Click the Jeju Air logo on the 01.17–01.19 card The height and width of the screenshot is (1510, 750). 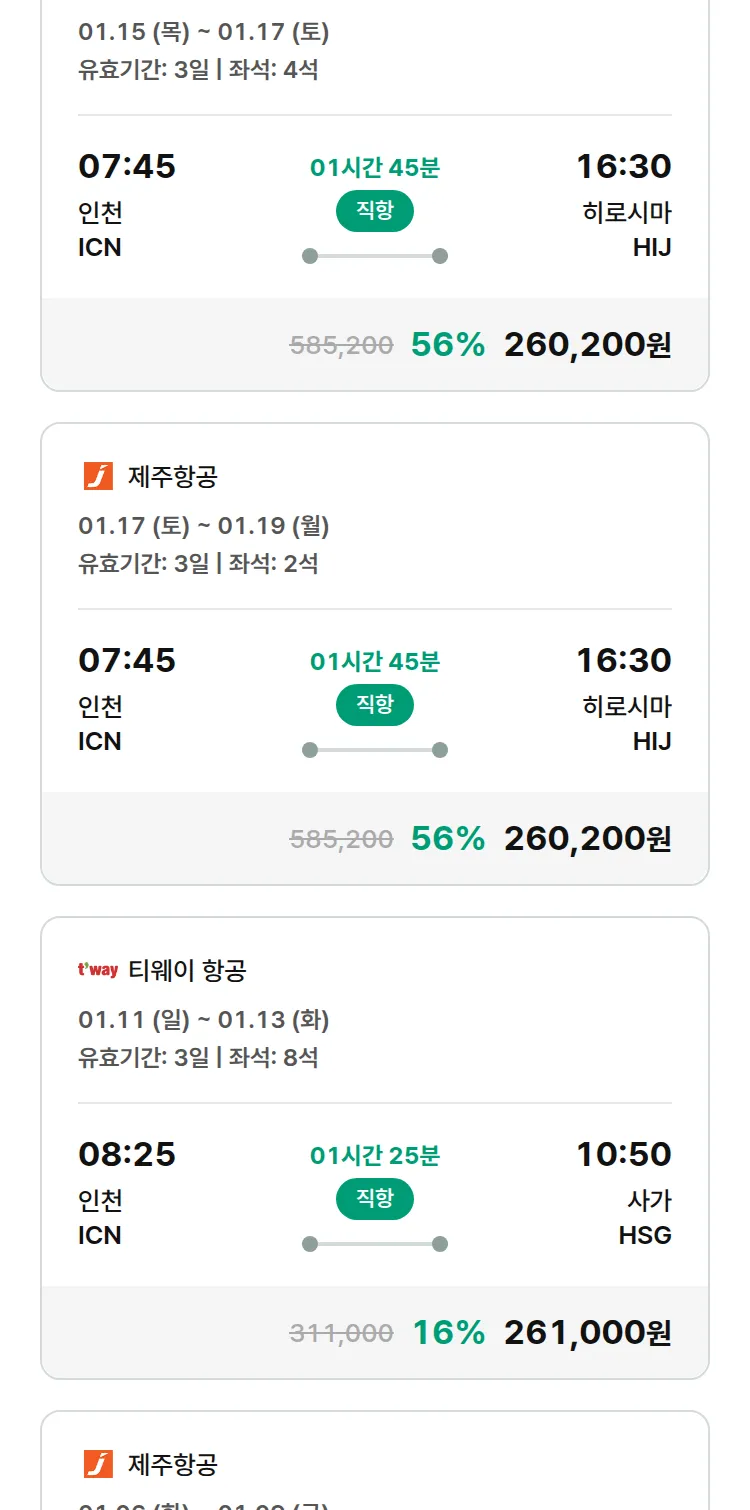[x=98, y=477]
